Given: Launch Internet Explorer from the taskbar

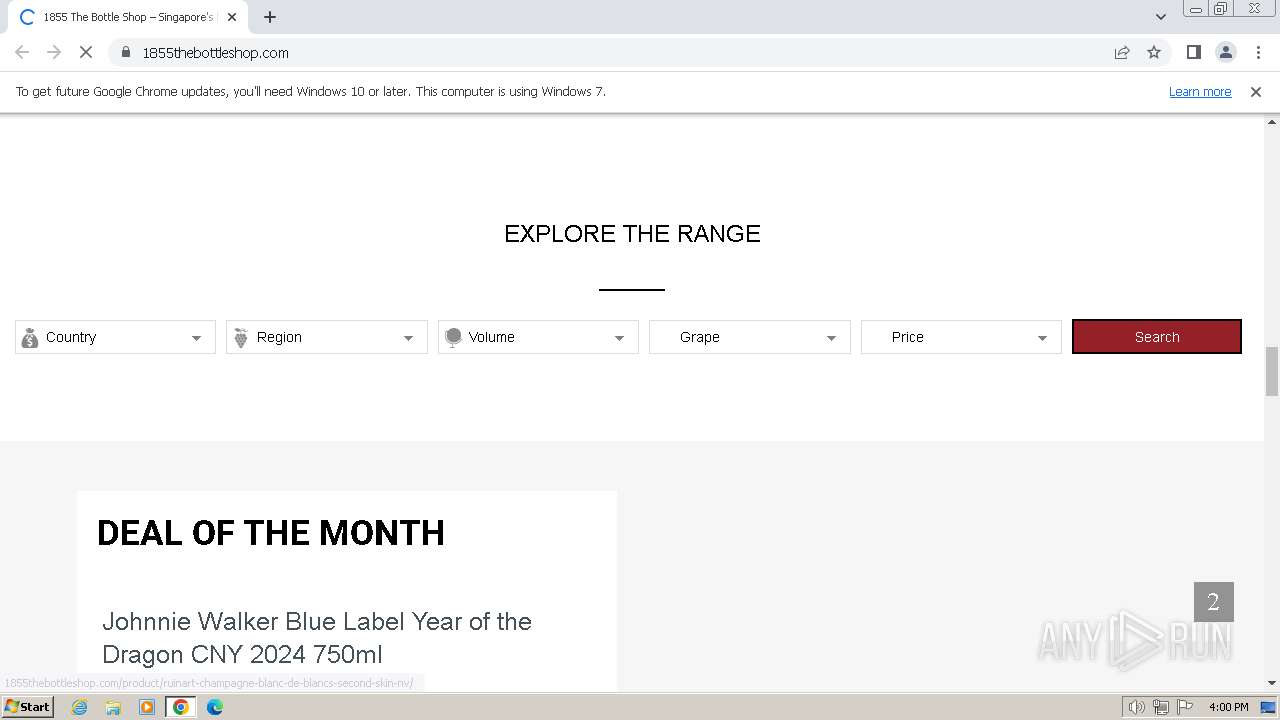Looking at the screenshot, I should coord(80,707).
